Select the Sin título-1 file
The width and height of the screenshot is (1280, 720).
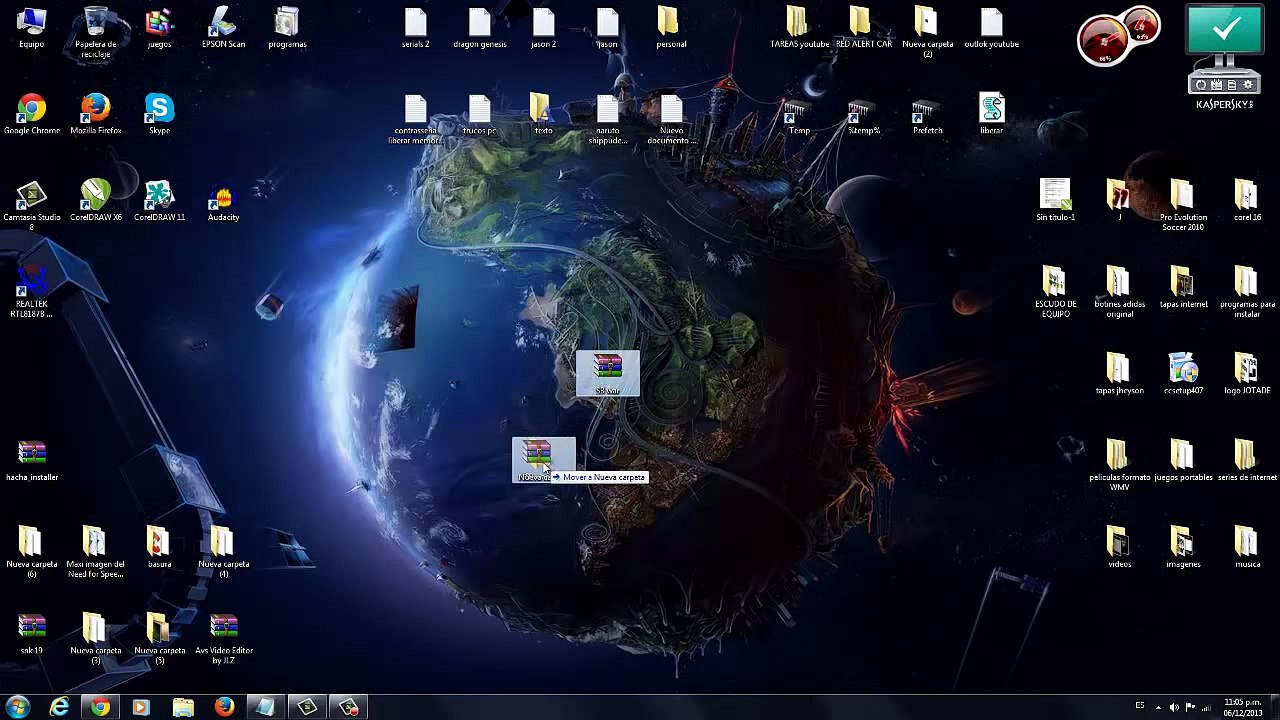pos(1055,200)
